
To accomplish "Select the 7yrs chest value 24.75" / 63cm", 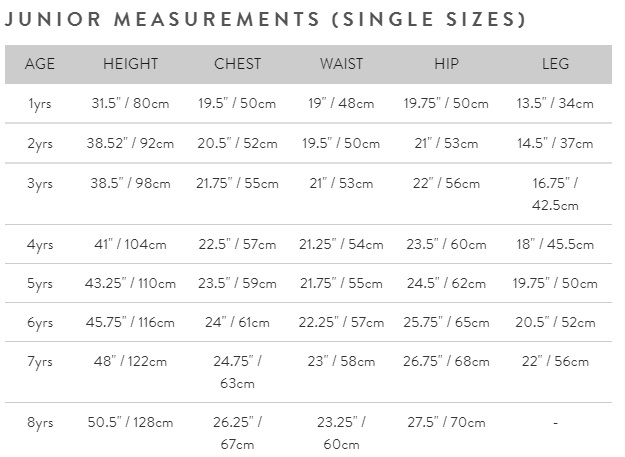I will point(238,372).
